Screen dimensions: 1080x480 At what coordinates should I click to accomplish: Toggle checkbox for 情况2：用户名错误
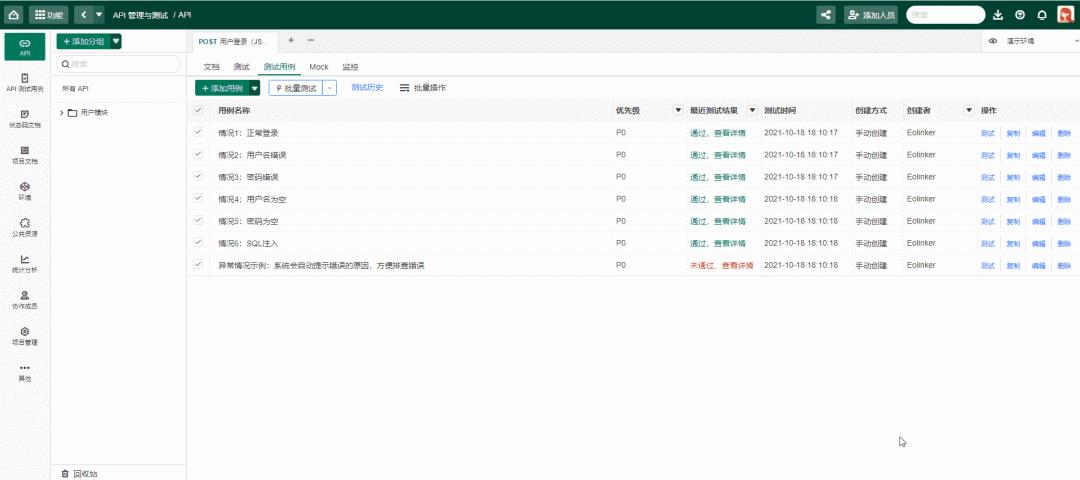click(x=198, y=154)
